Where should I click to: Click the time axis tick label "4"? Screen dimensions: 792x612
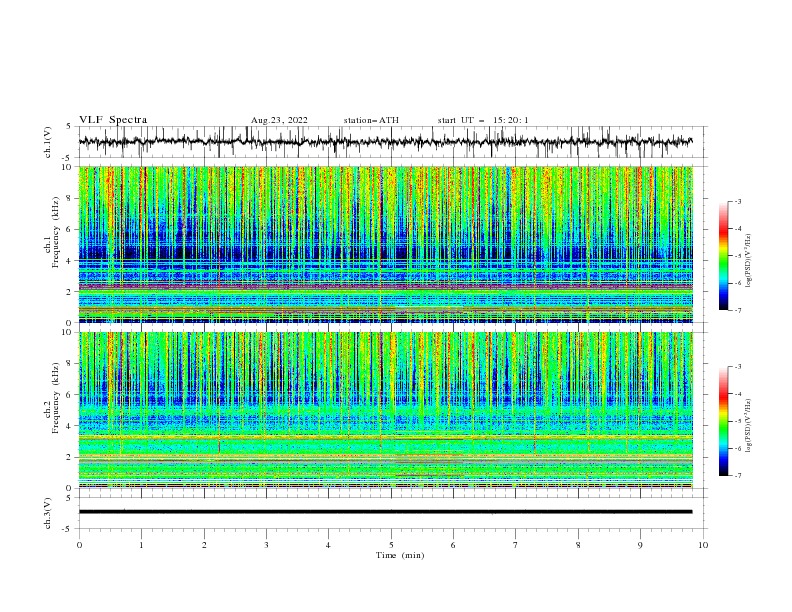tap(328, 545)
